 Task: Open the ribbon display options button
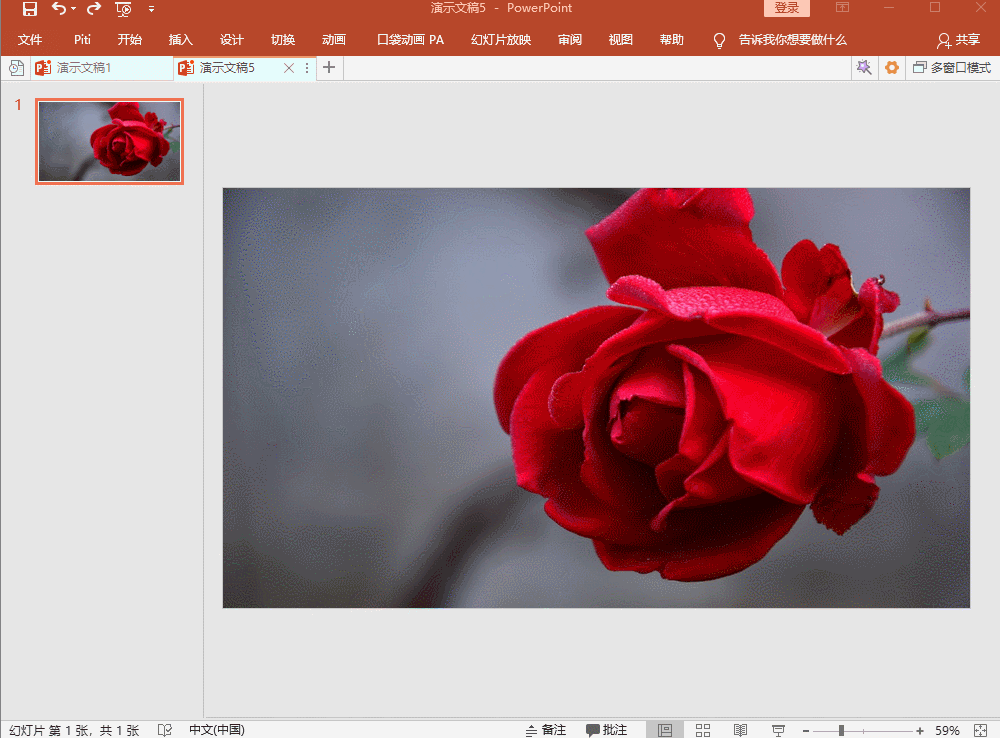pos(843,8)
